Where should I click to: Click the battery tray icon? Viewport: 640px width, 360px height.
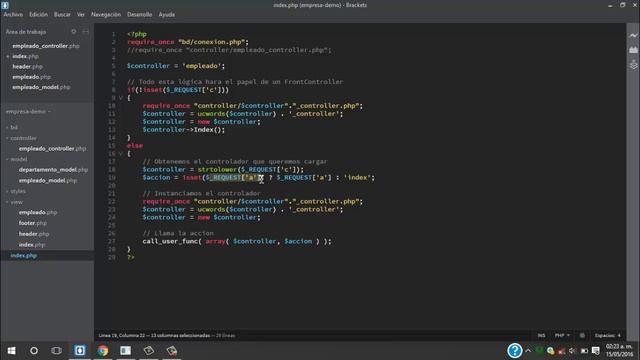coord(584,351)
